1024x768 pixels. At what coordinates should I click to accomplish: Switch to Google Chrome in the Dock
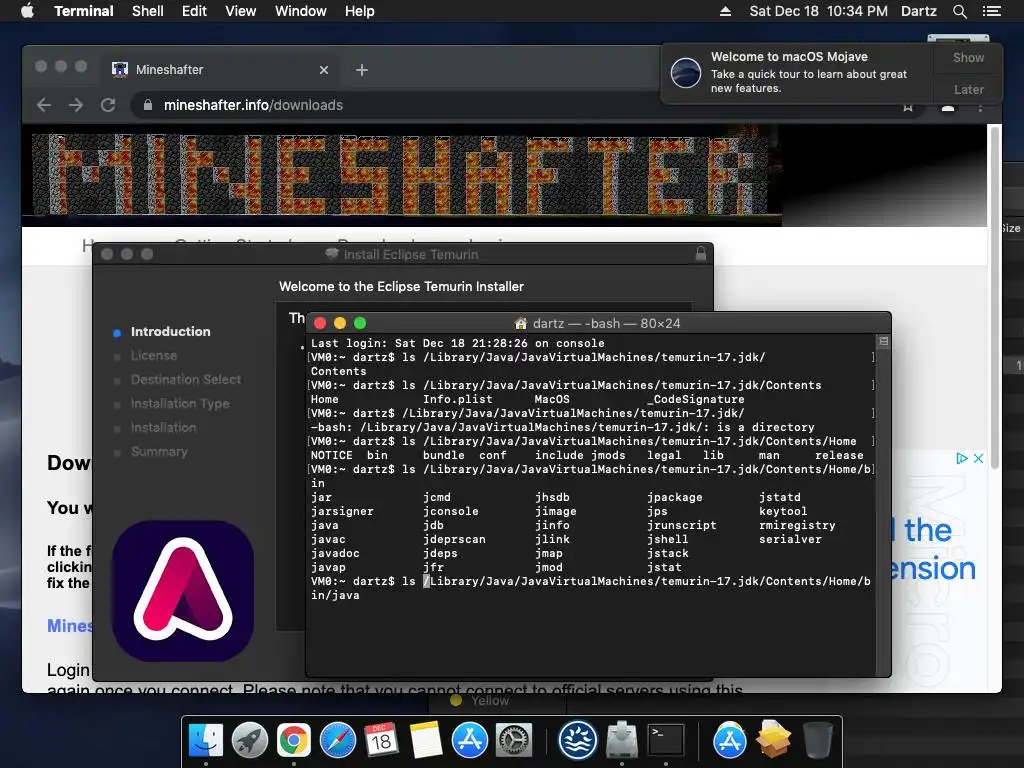coord(293,741)
